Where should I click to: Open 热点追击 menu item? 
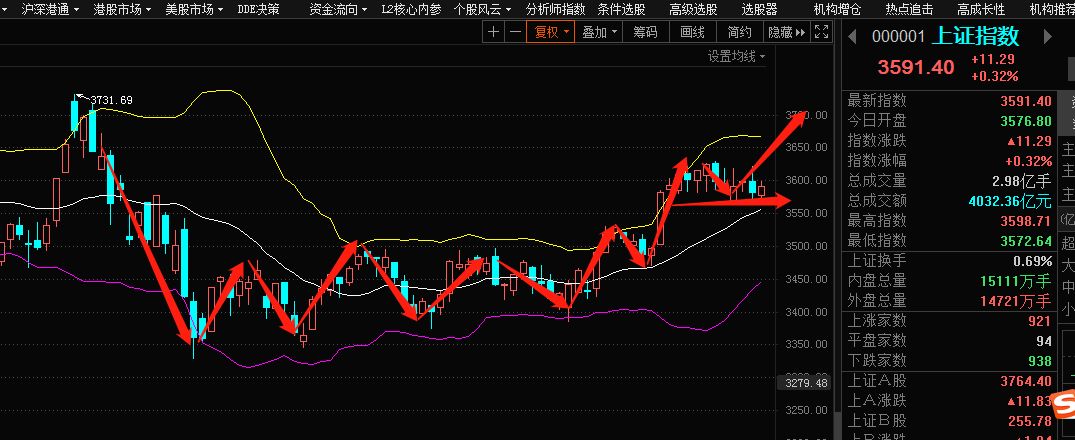point(909,9)
